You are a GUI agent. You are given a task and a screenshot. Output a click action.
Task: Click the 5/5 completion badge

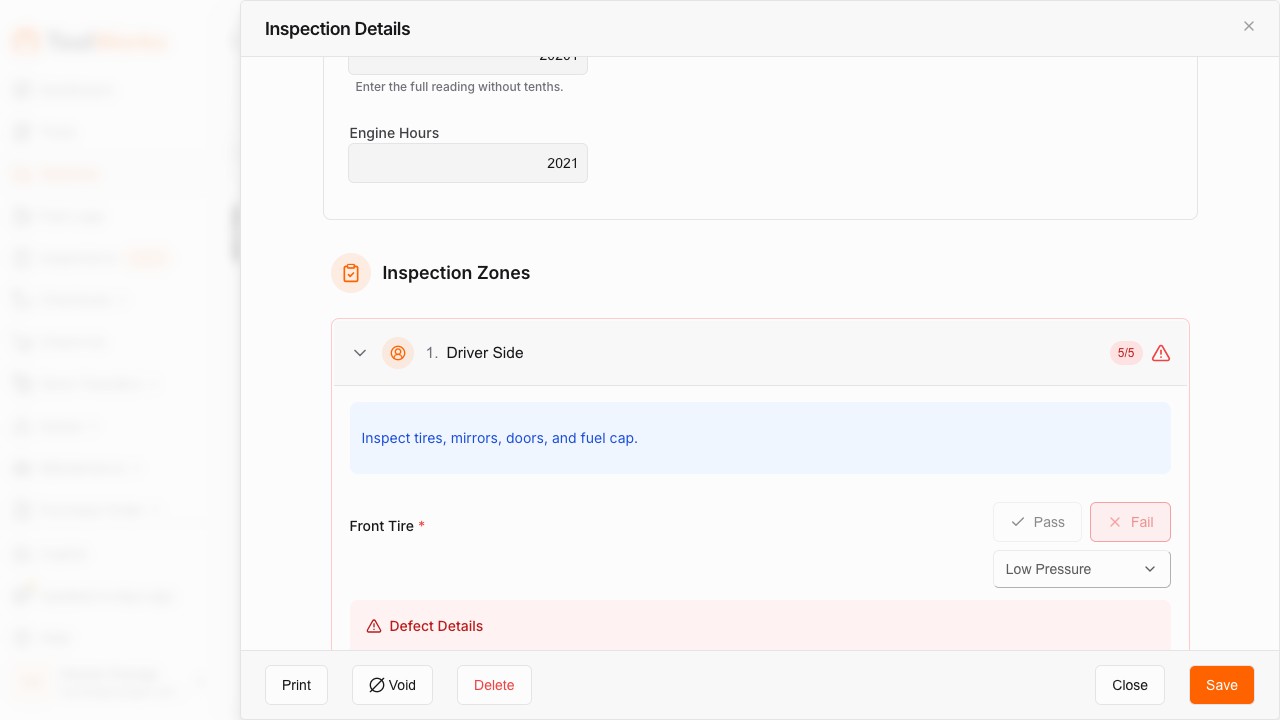click(x=1126, y=353)
